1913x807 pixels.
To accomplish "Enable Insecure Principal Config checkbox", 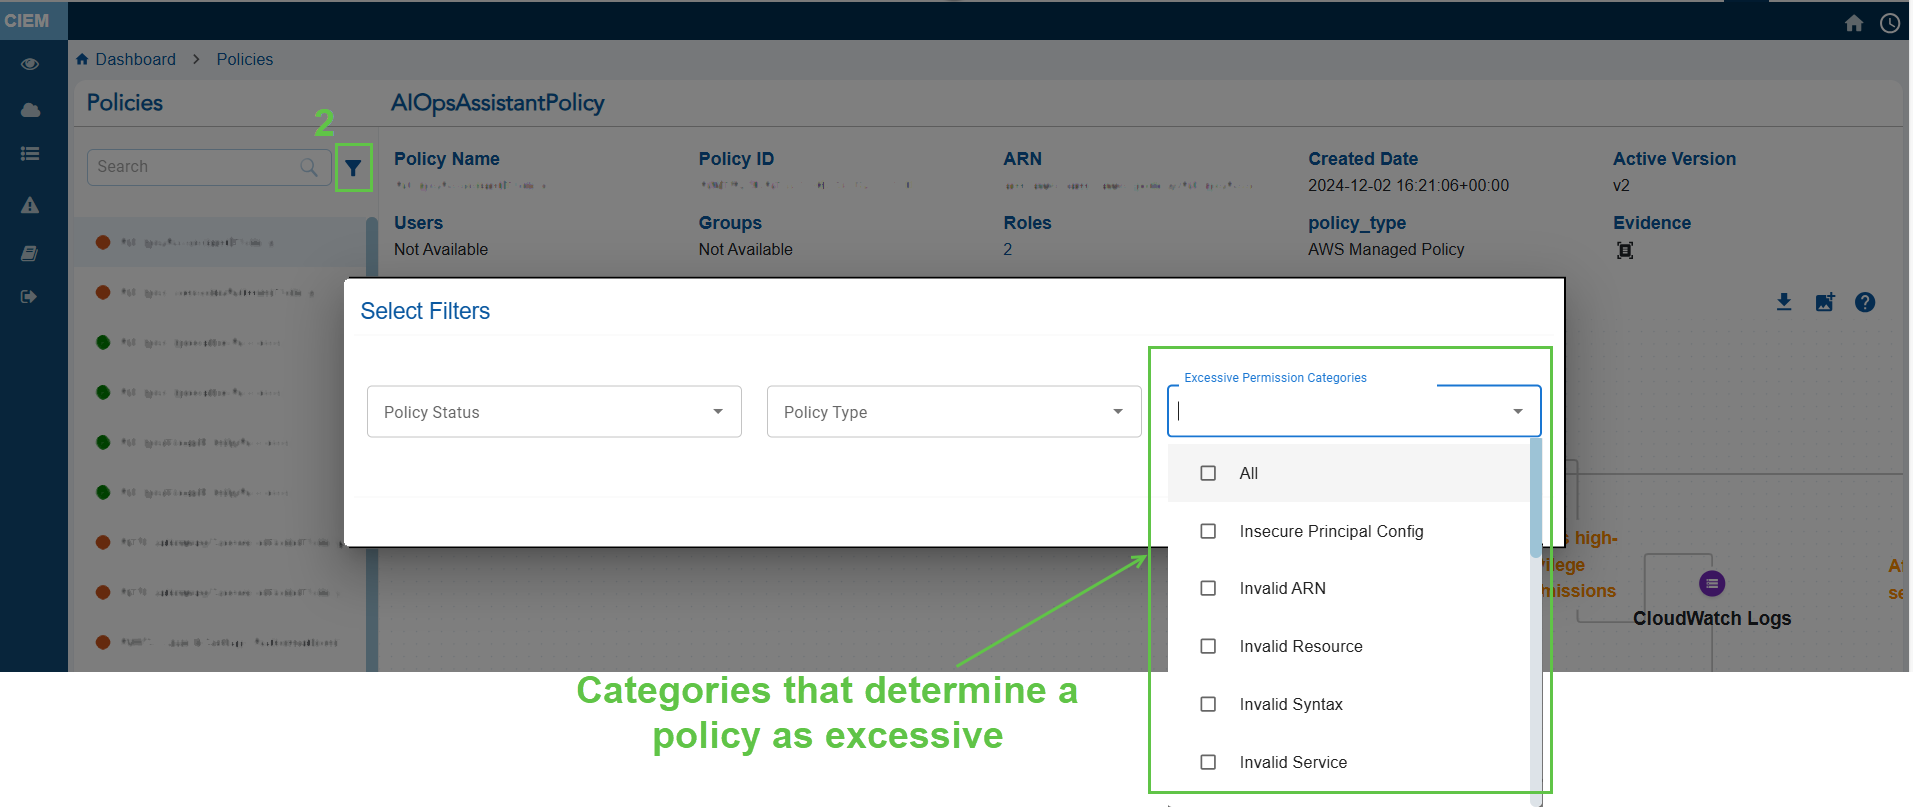I will (1208, 531).
